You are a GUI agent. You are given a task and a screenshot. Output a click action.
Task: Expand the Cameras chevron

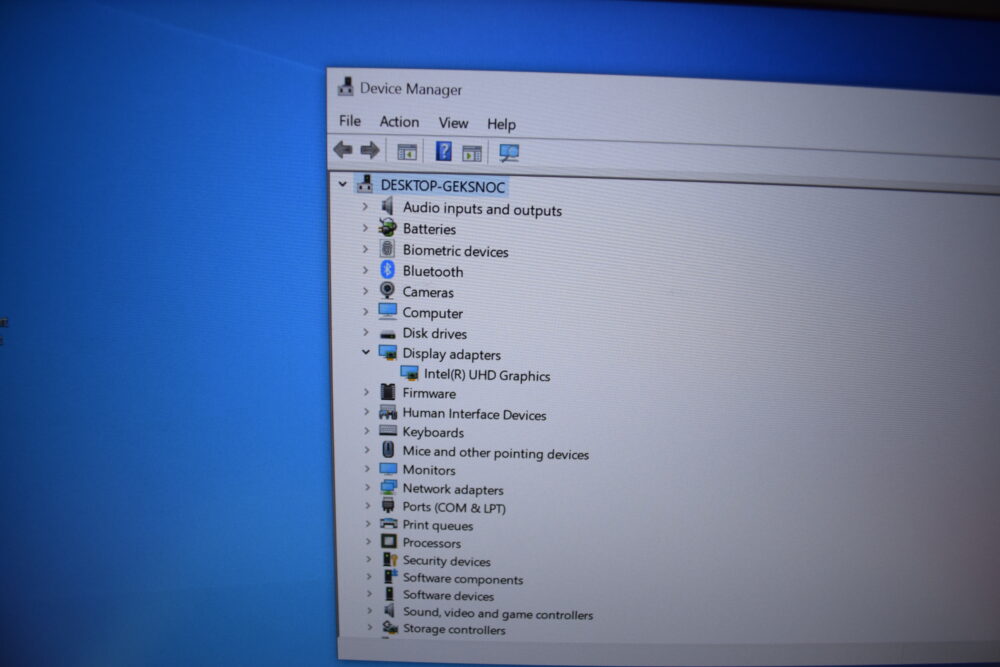coord(365,291)
